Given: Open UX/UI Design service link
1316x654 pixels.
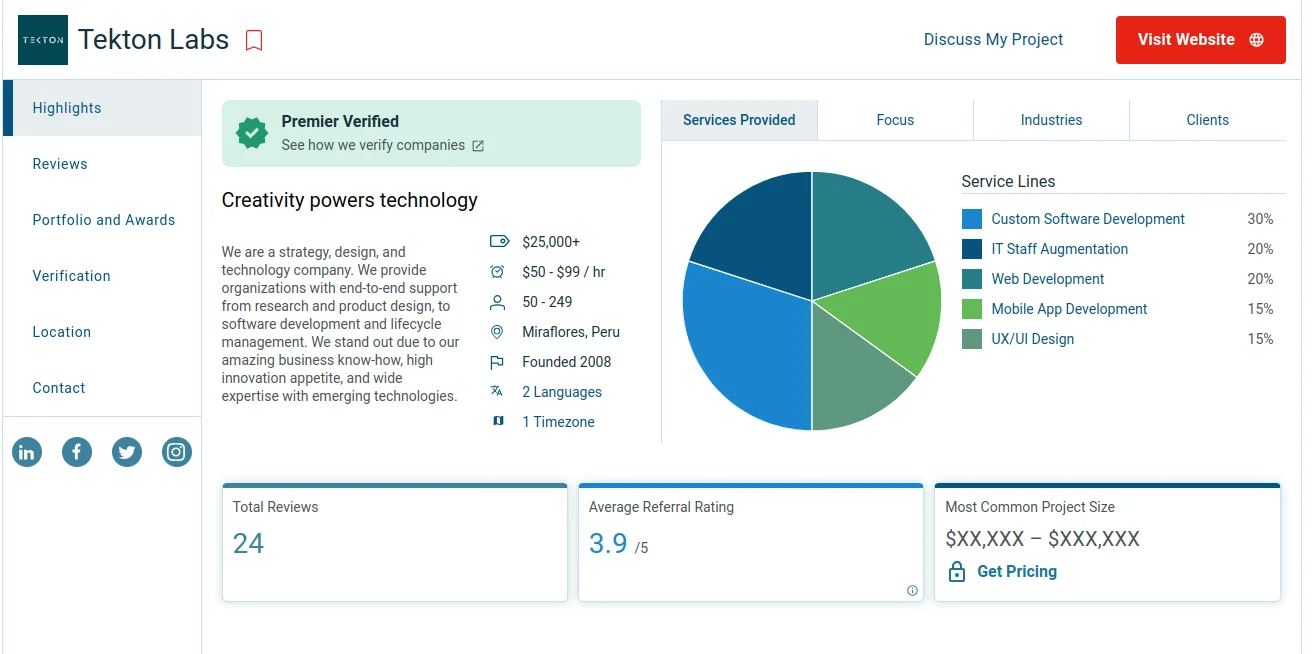Looking at the screenshot, I should [1032, 339].
